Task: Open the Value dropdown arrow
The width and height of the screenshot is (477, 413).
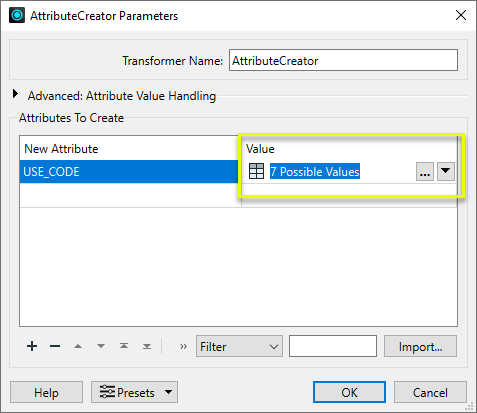Action: (x=446, y=172)
